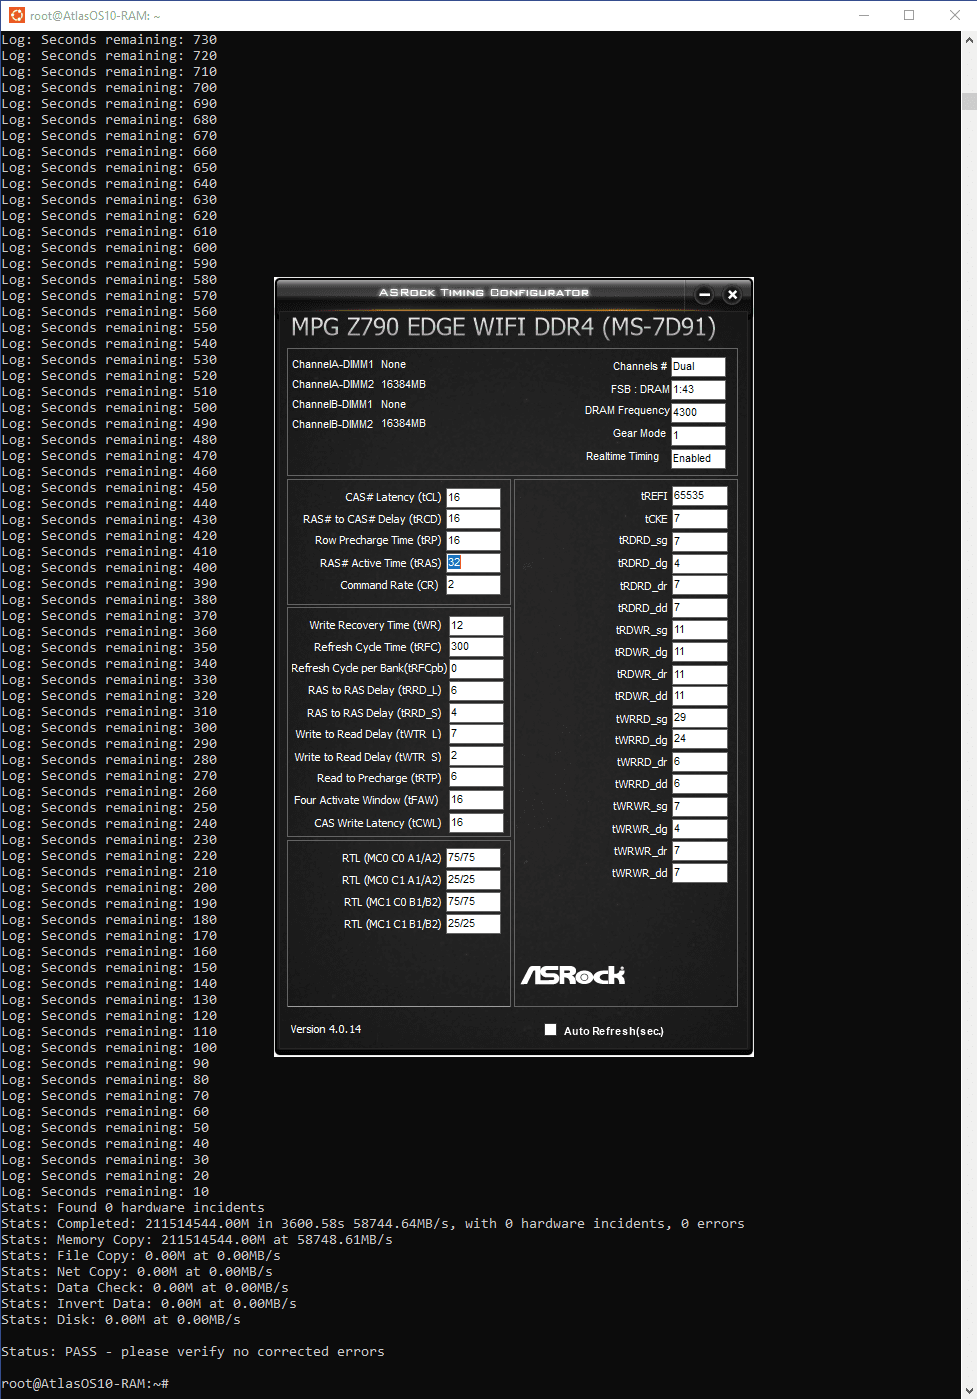Click the 'Status: PASS' line in terminal

(x=193, y=1352)
